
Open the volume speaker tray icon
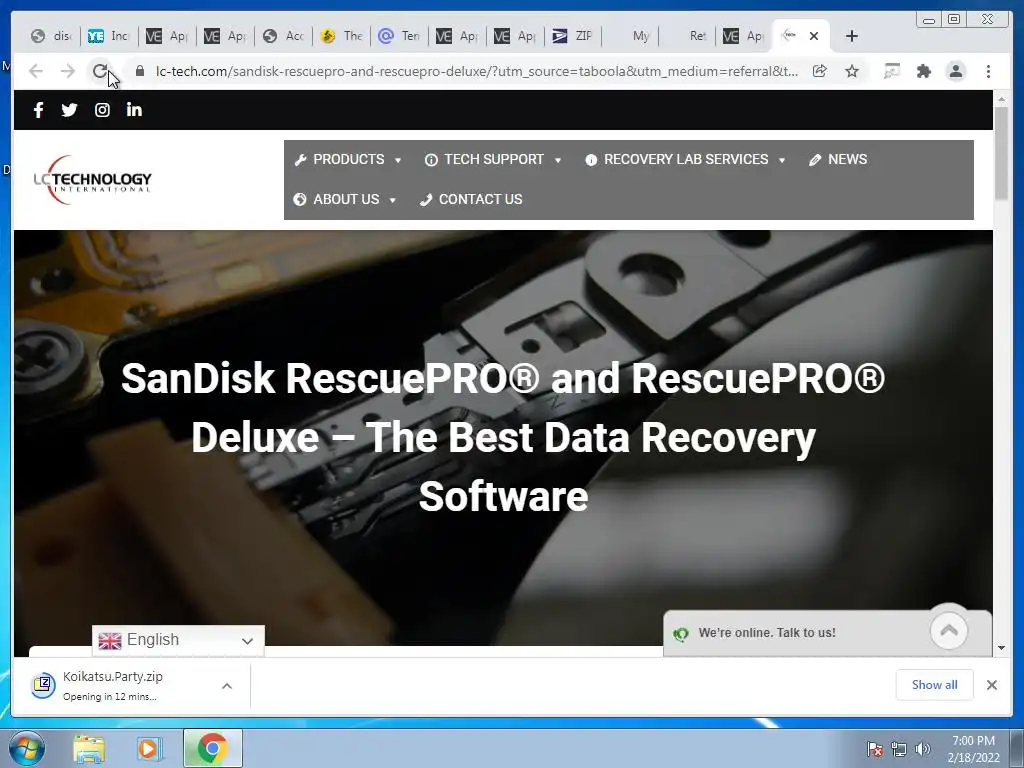tap(923, 749)
